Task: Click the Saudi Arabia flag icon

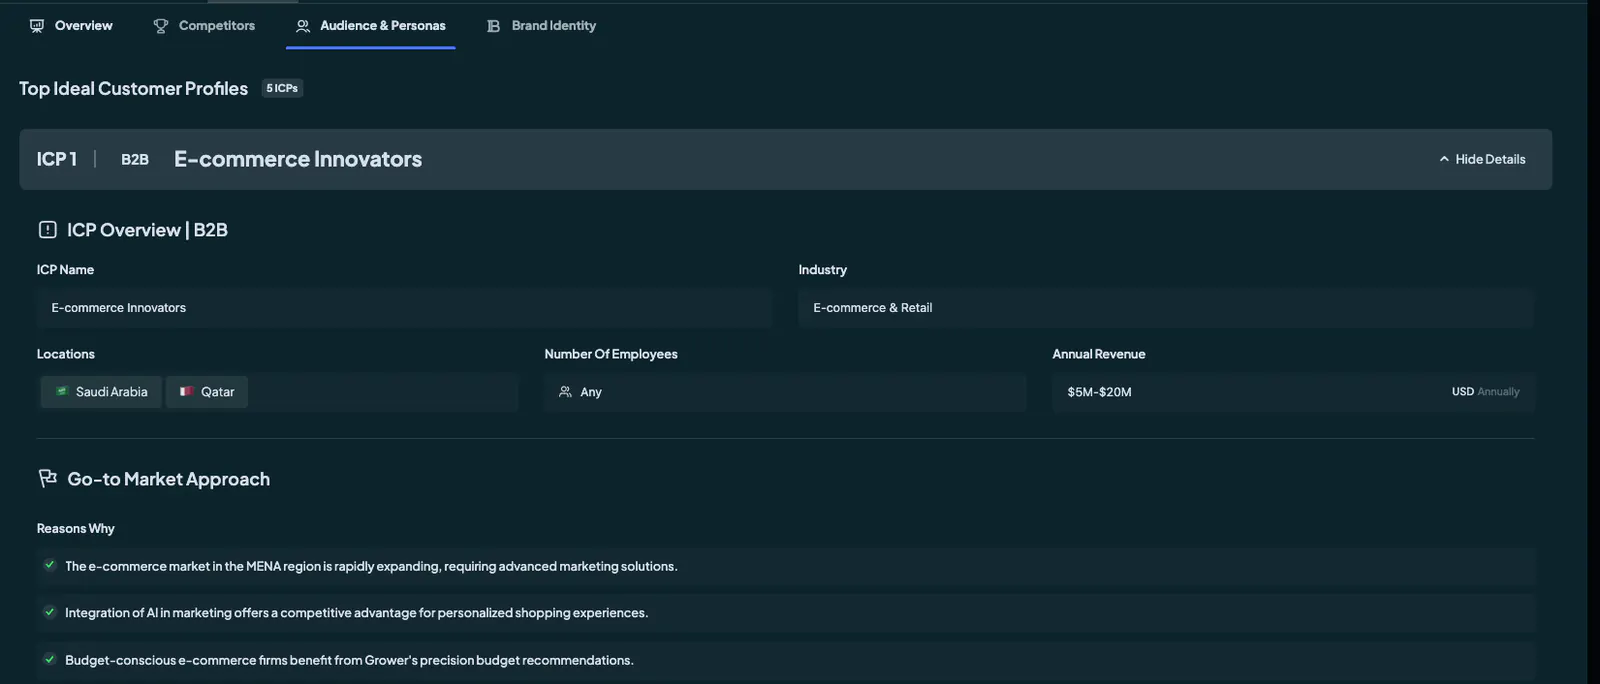Action: 62,391
